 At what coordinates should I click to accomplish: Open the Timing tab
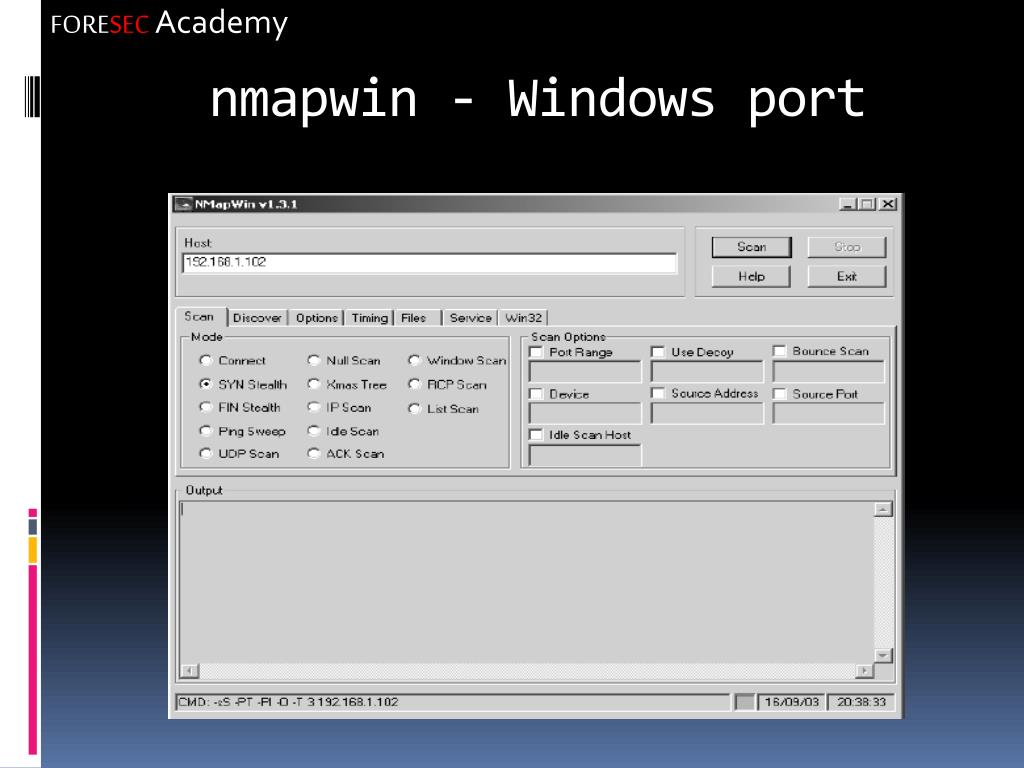[x=369, y=318]
